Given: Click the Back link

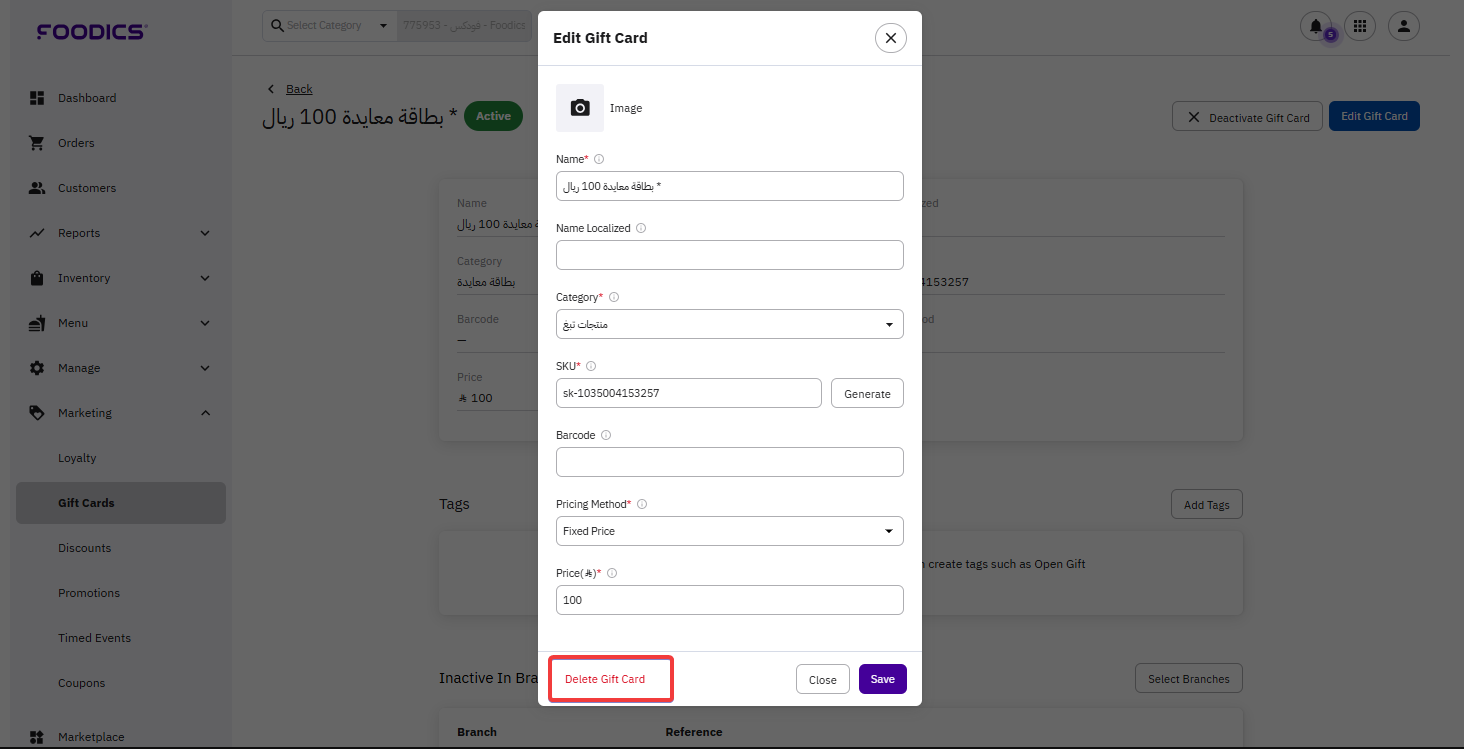Looking at the screenshot, I should (x=299, y=89).
